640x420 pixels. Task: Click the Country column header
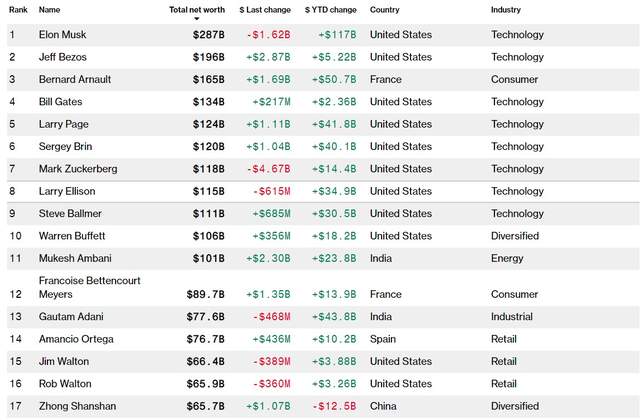(x=384, y=10)
